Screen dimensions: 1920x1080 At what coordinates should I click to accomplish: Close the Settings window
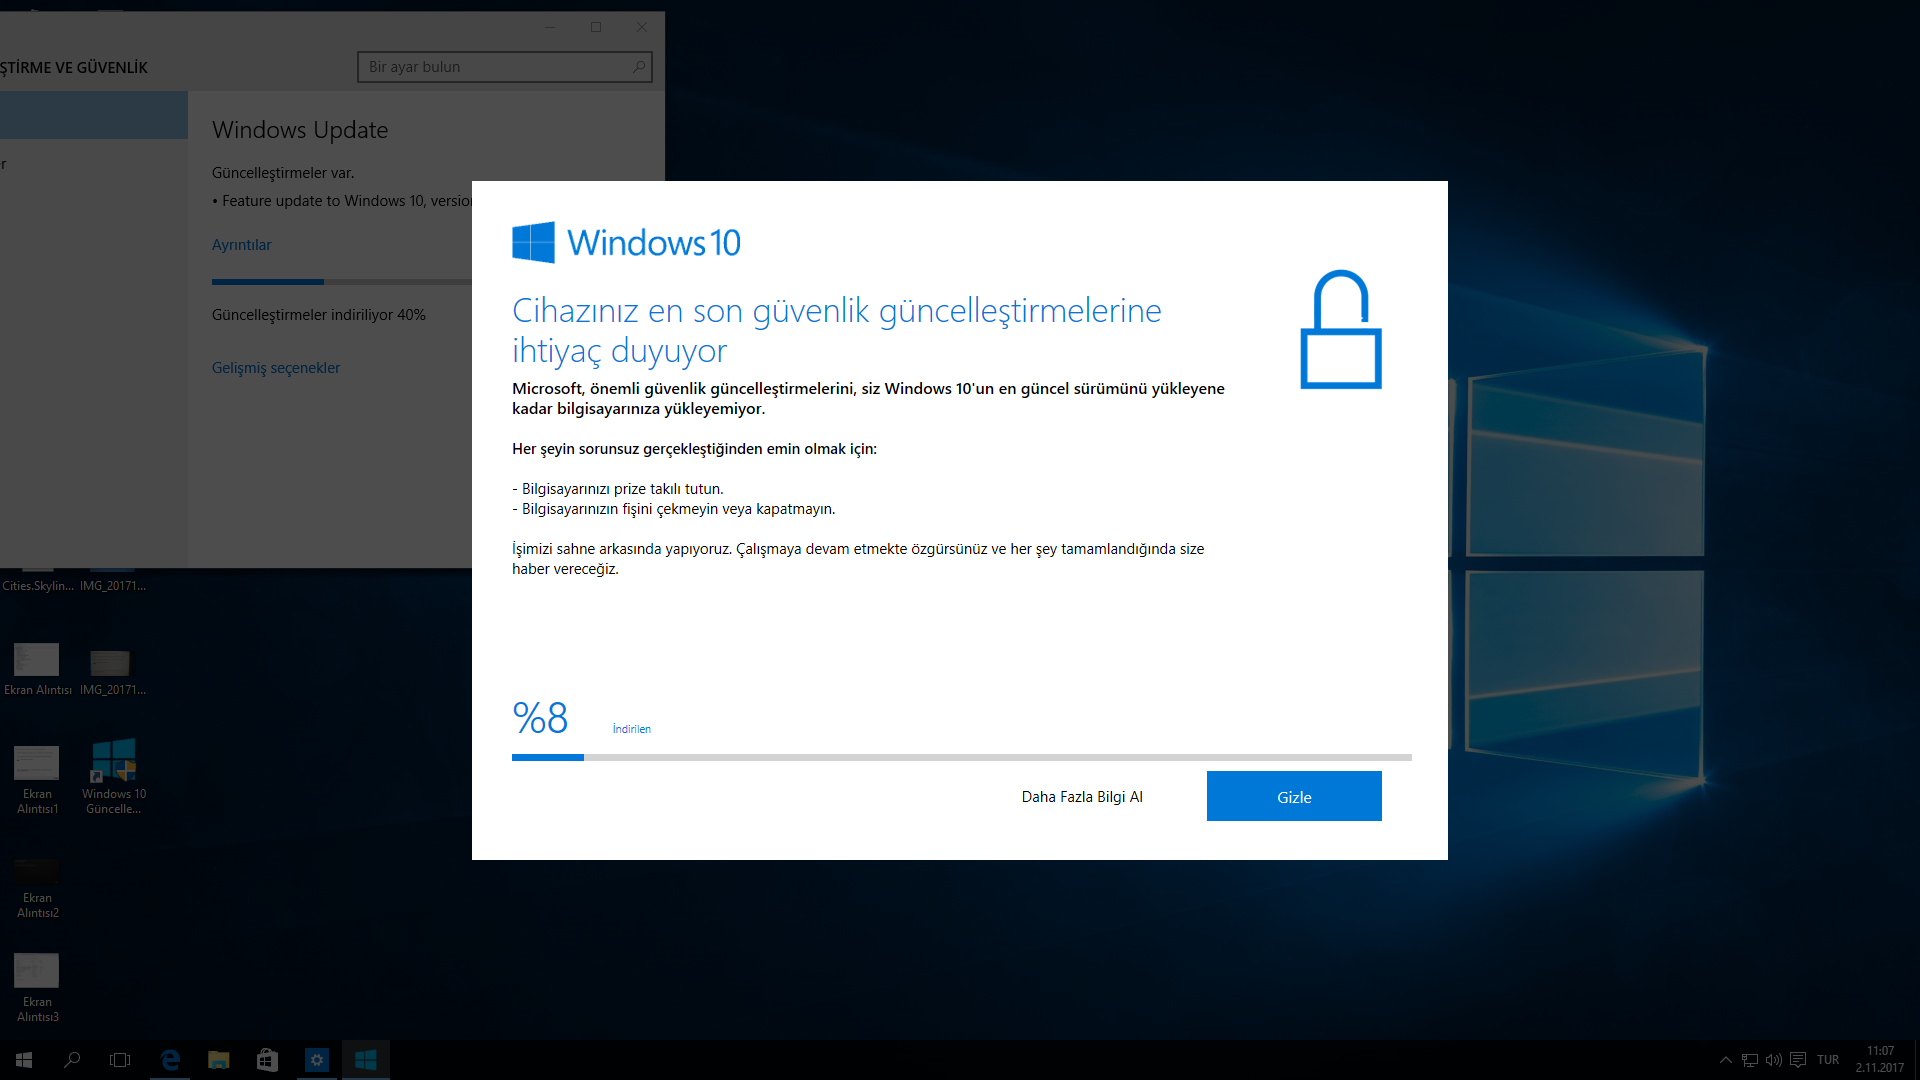pyautogui.click(x=642, y=27)
